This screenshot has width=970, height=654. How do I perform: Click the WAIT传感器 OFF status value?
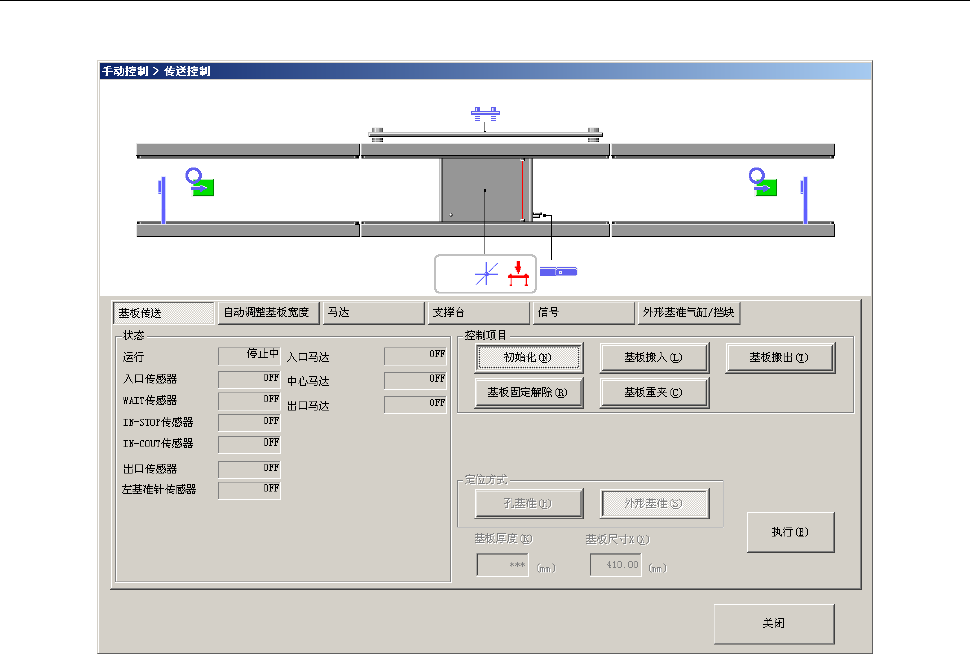click(249, 401)
